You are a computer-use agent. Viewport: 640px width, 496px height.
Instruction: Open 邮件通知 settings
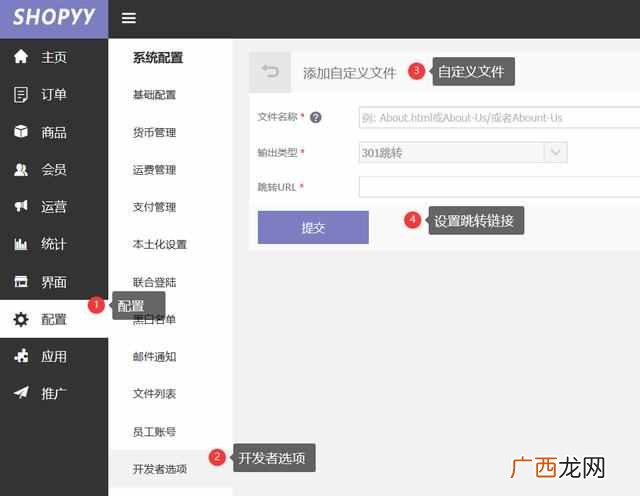coord(154,357)
